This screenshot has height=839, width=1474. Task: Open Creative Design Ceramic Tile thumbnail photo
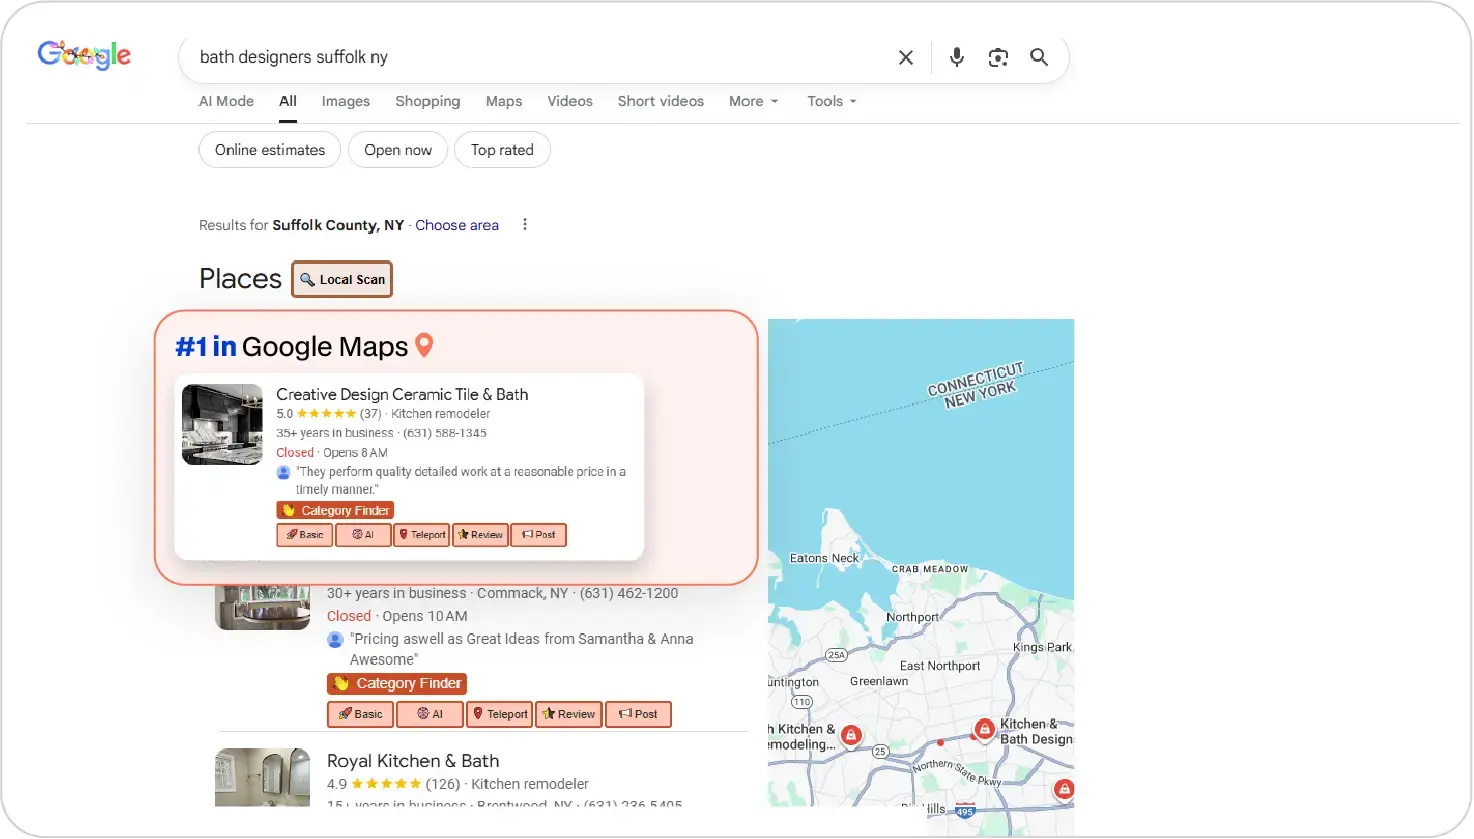click(x=222, y=424)
